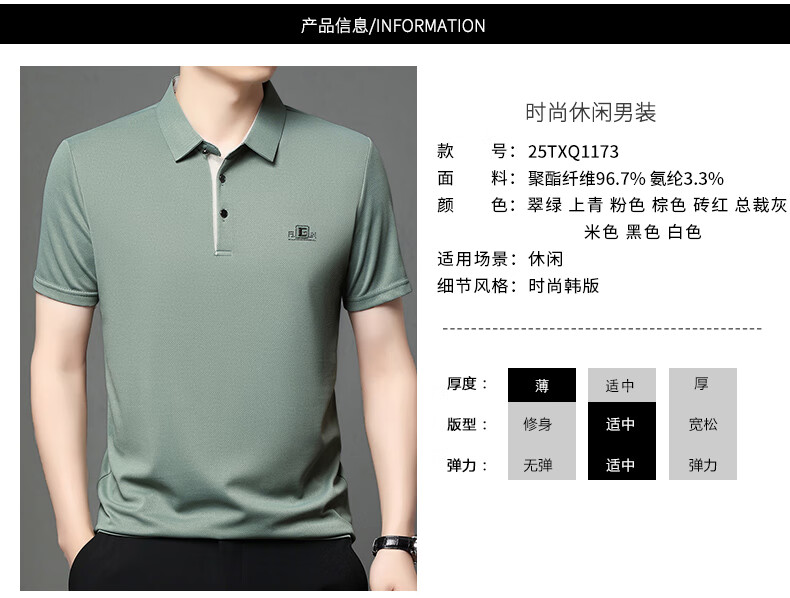Click the 黑色 color name
790x598 pixels.
click(x=643, y=232)
